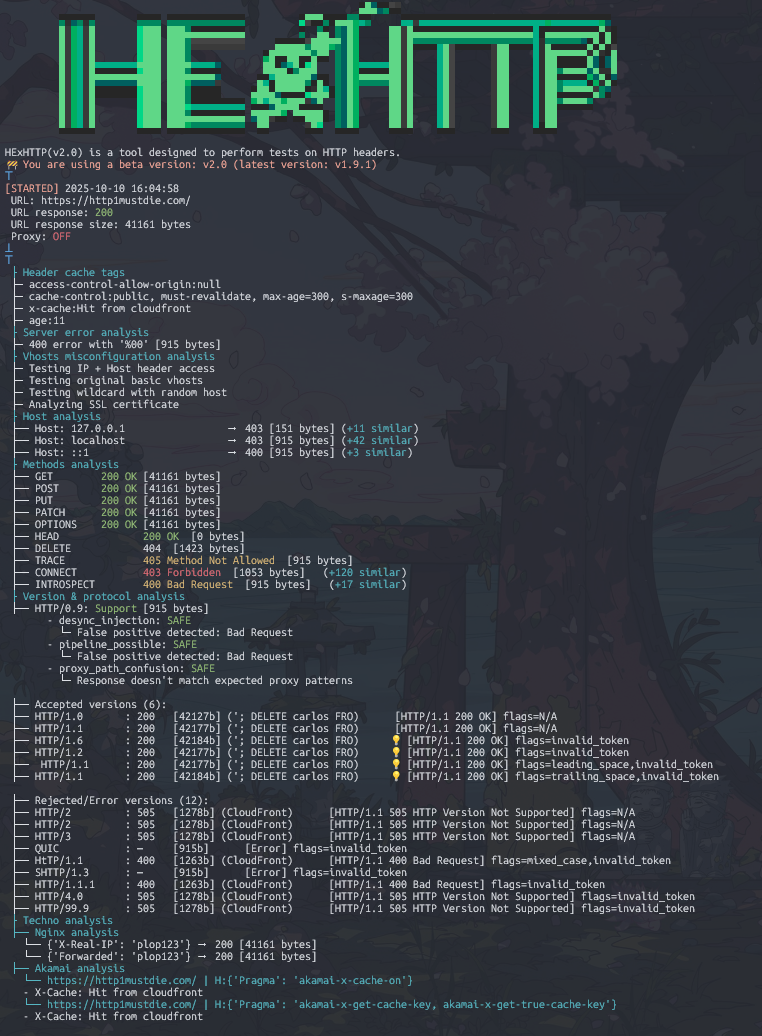Screen dimensions: 762x1036
Task: Open the https://http1mustdie.com/ URL after 'URL:'
Action: click(116, 200)
